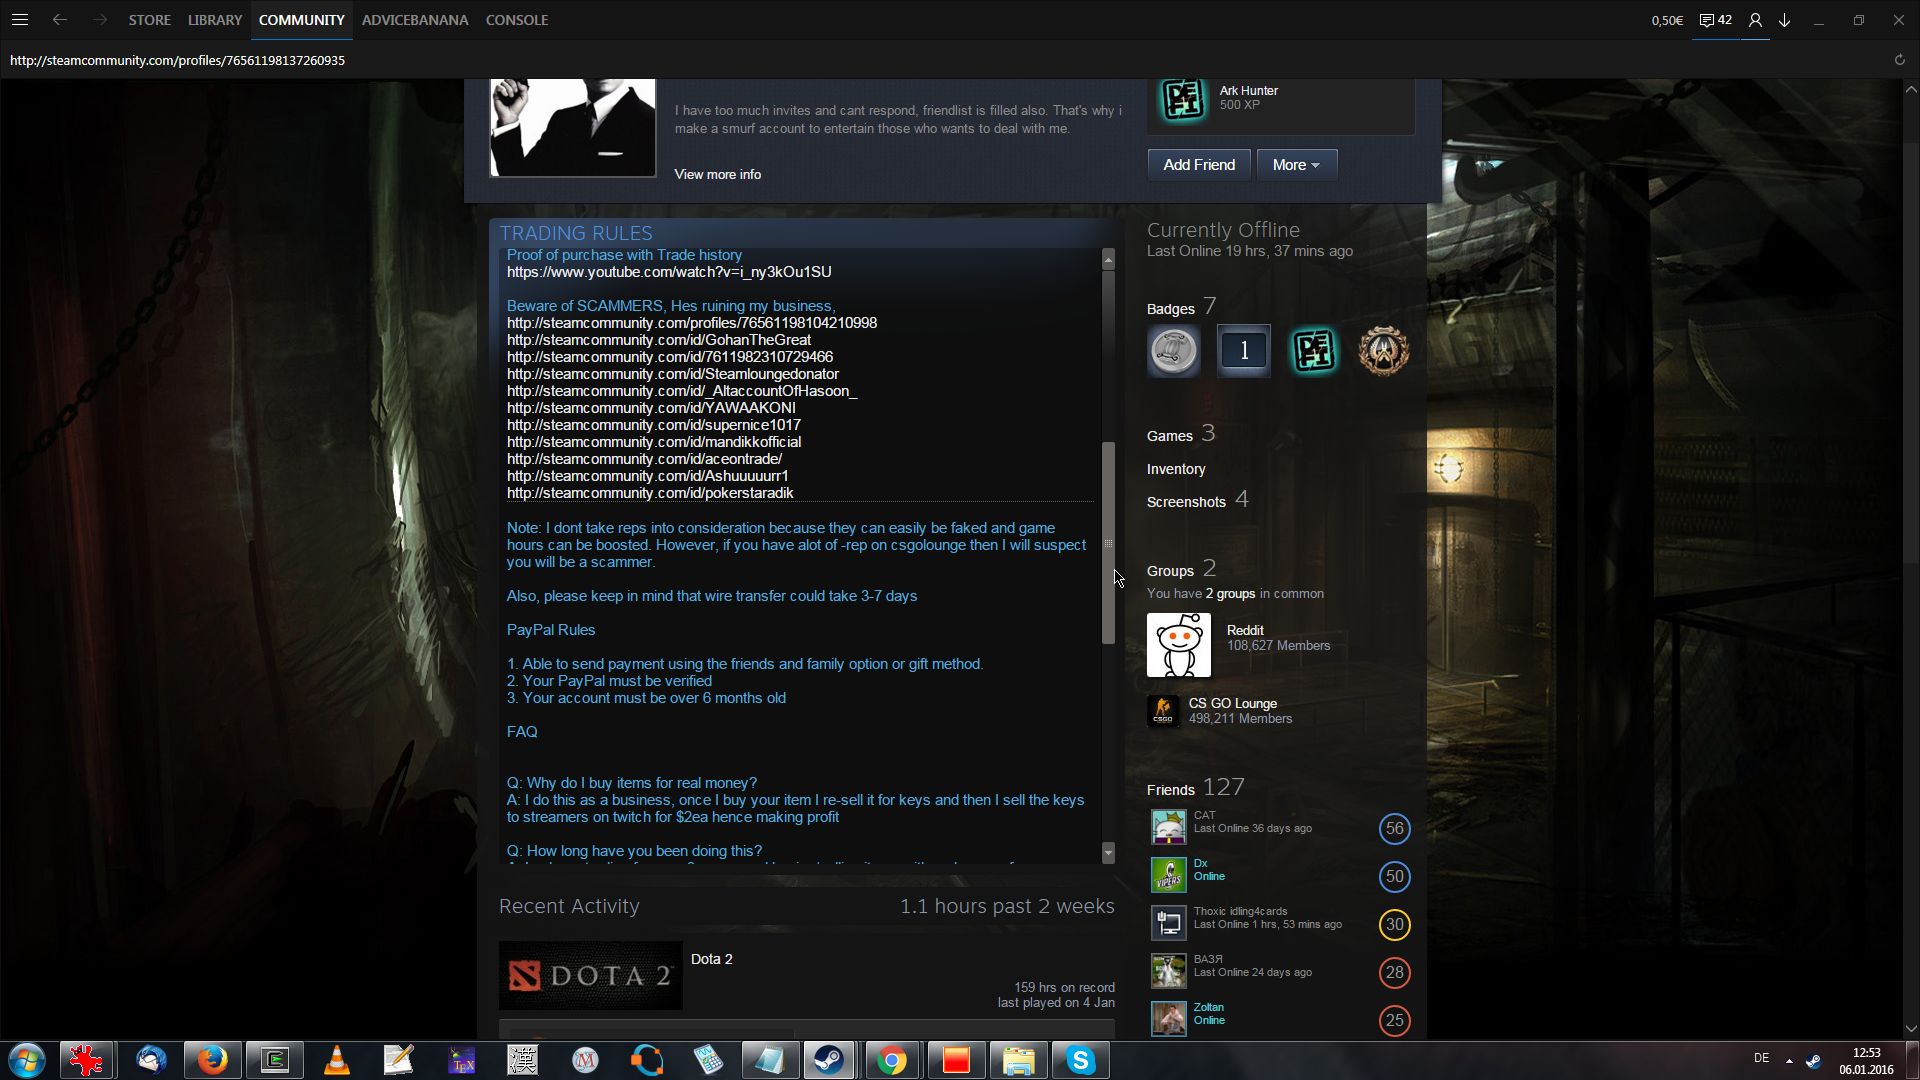Open the friends list person icon

1755,20
